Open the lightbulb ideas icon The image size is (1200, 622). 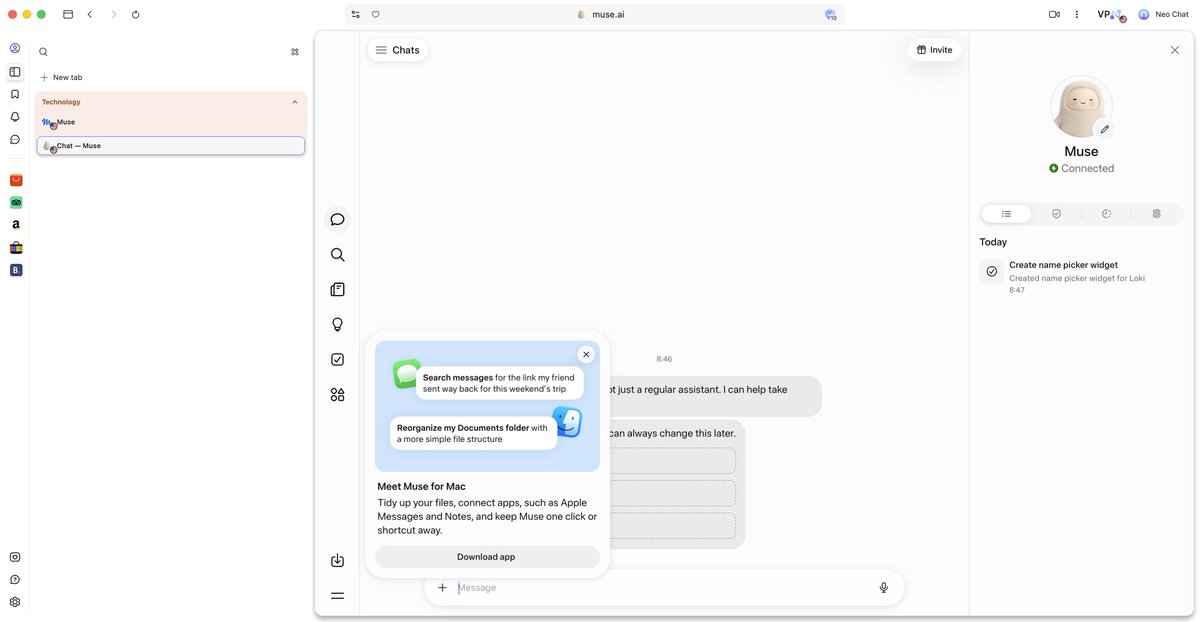pos(337,325)
